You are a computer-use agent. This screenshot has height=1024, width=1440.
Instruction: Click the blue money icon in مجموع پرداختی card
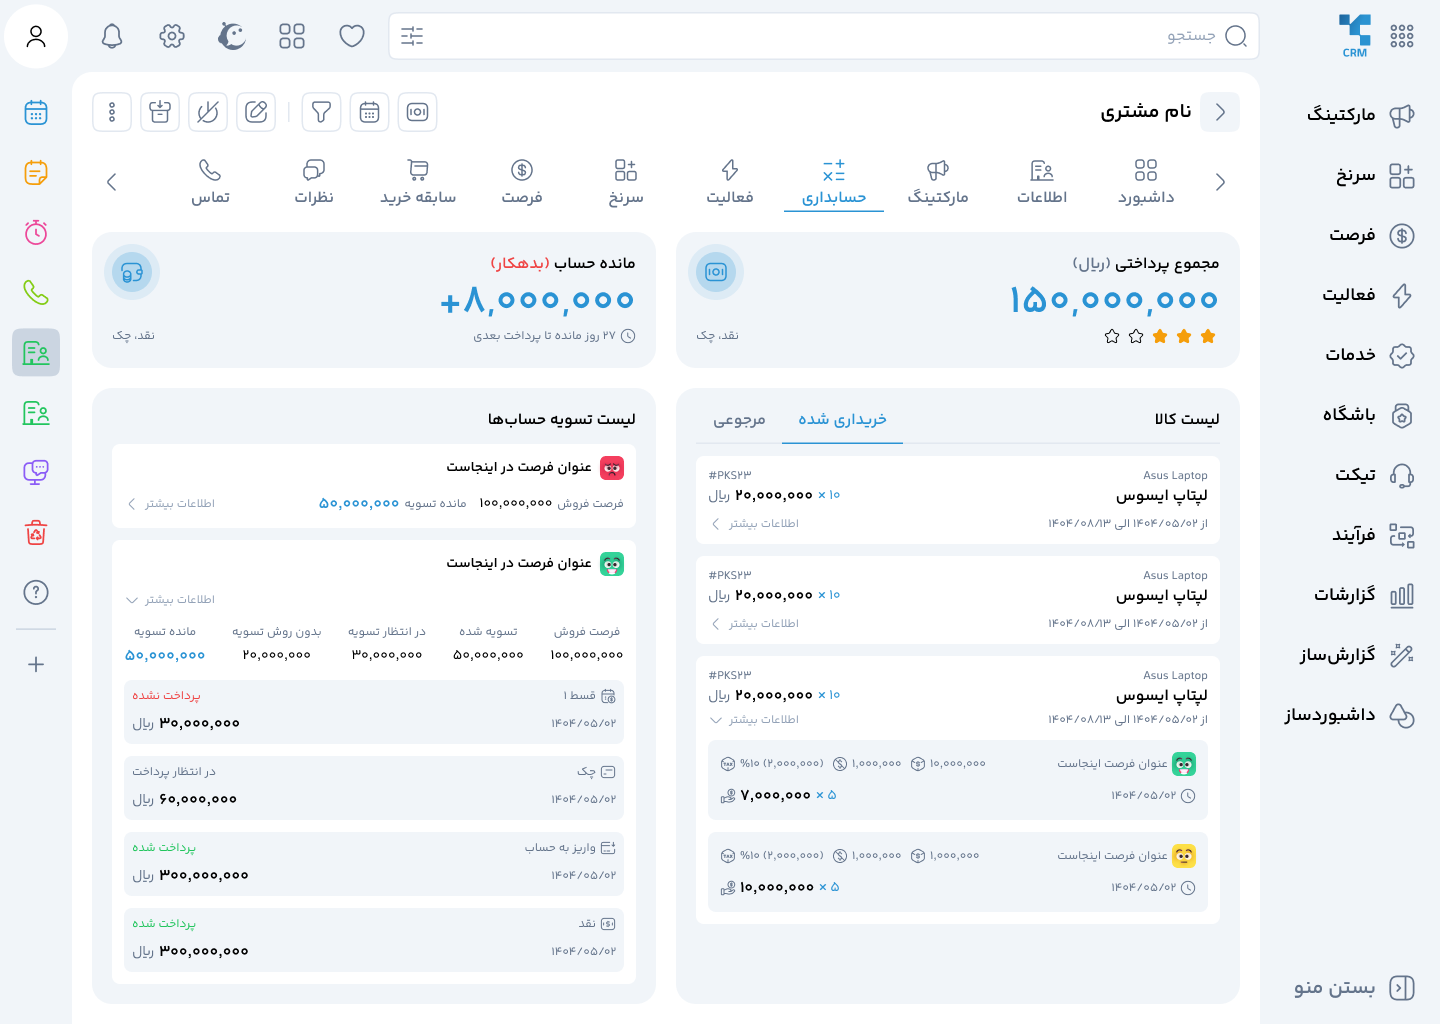tap(716, 272)
